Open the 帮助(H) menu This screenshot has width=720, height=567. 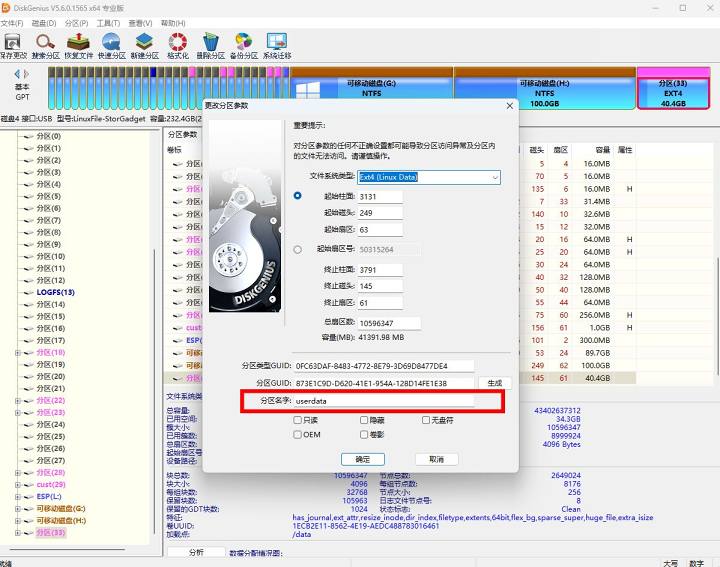173,23
